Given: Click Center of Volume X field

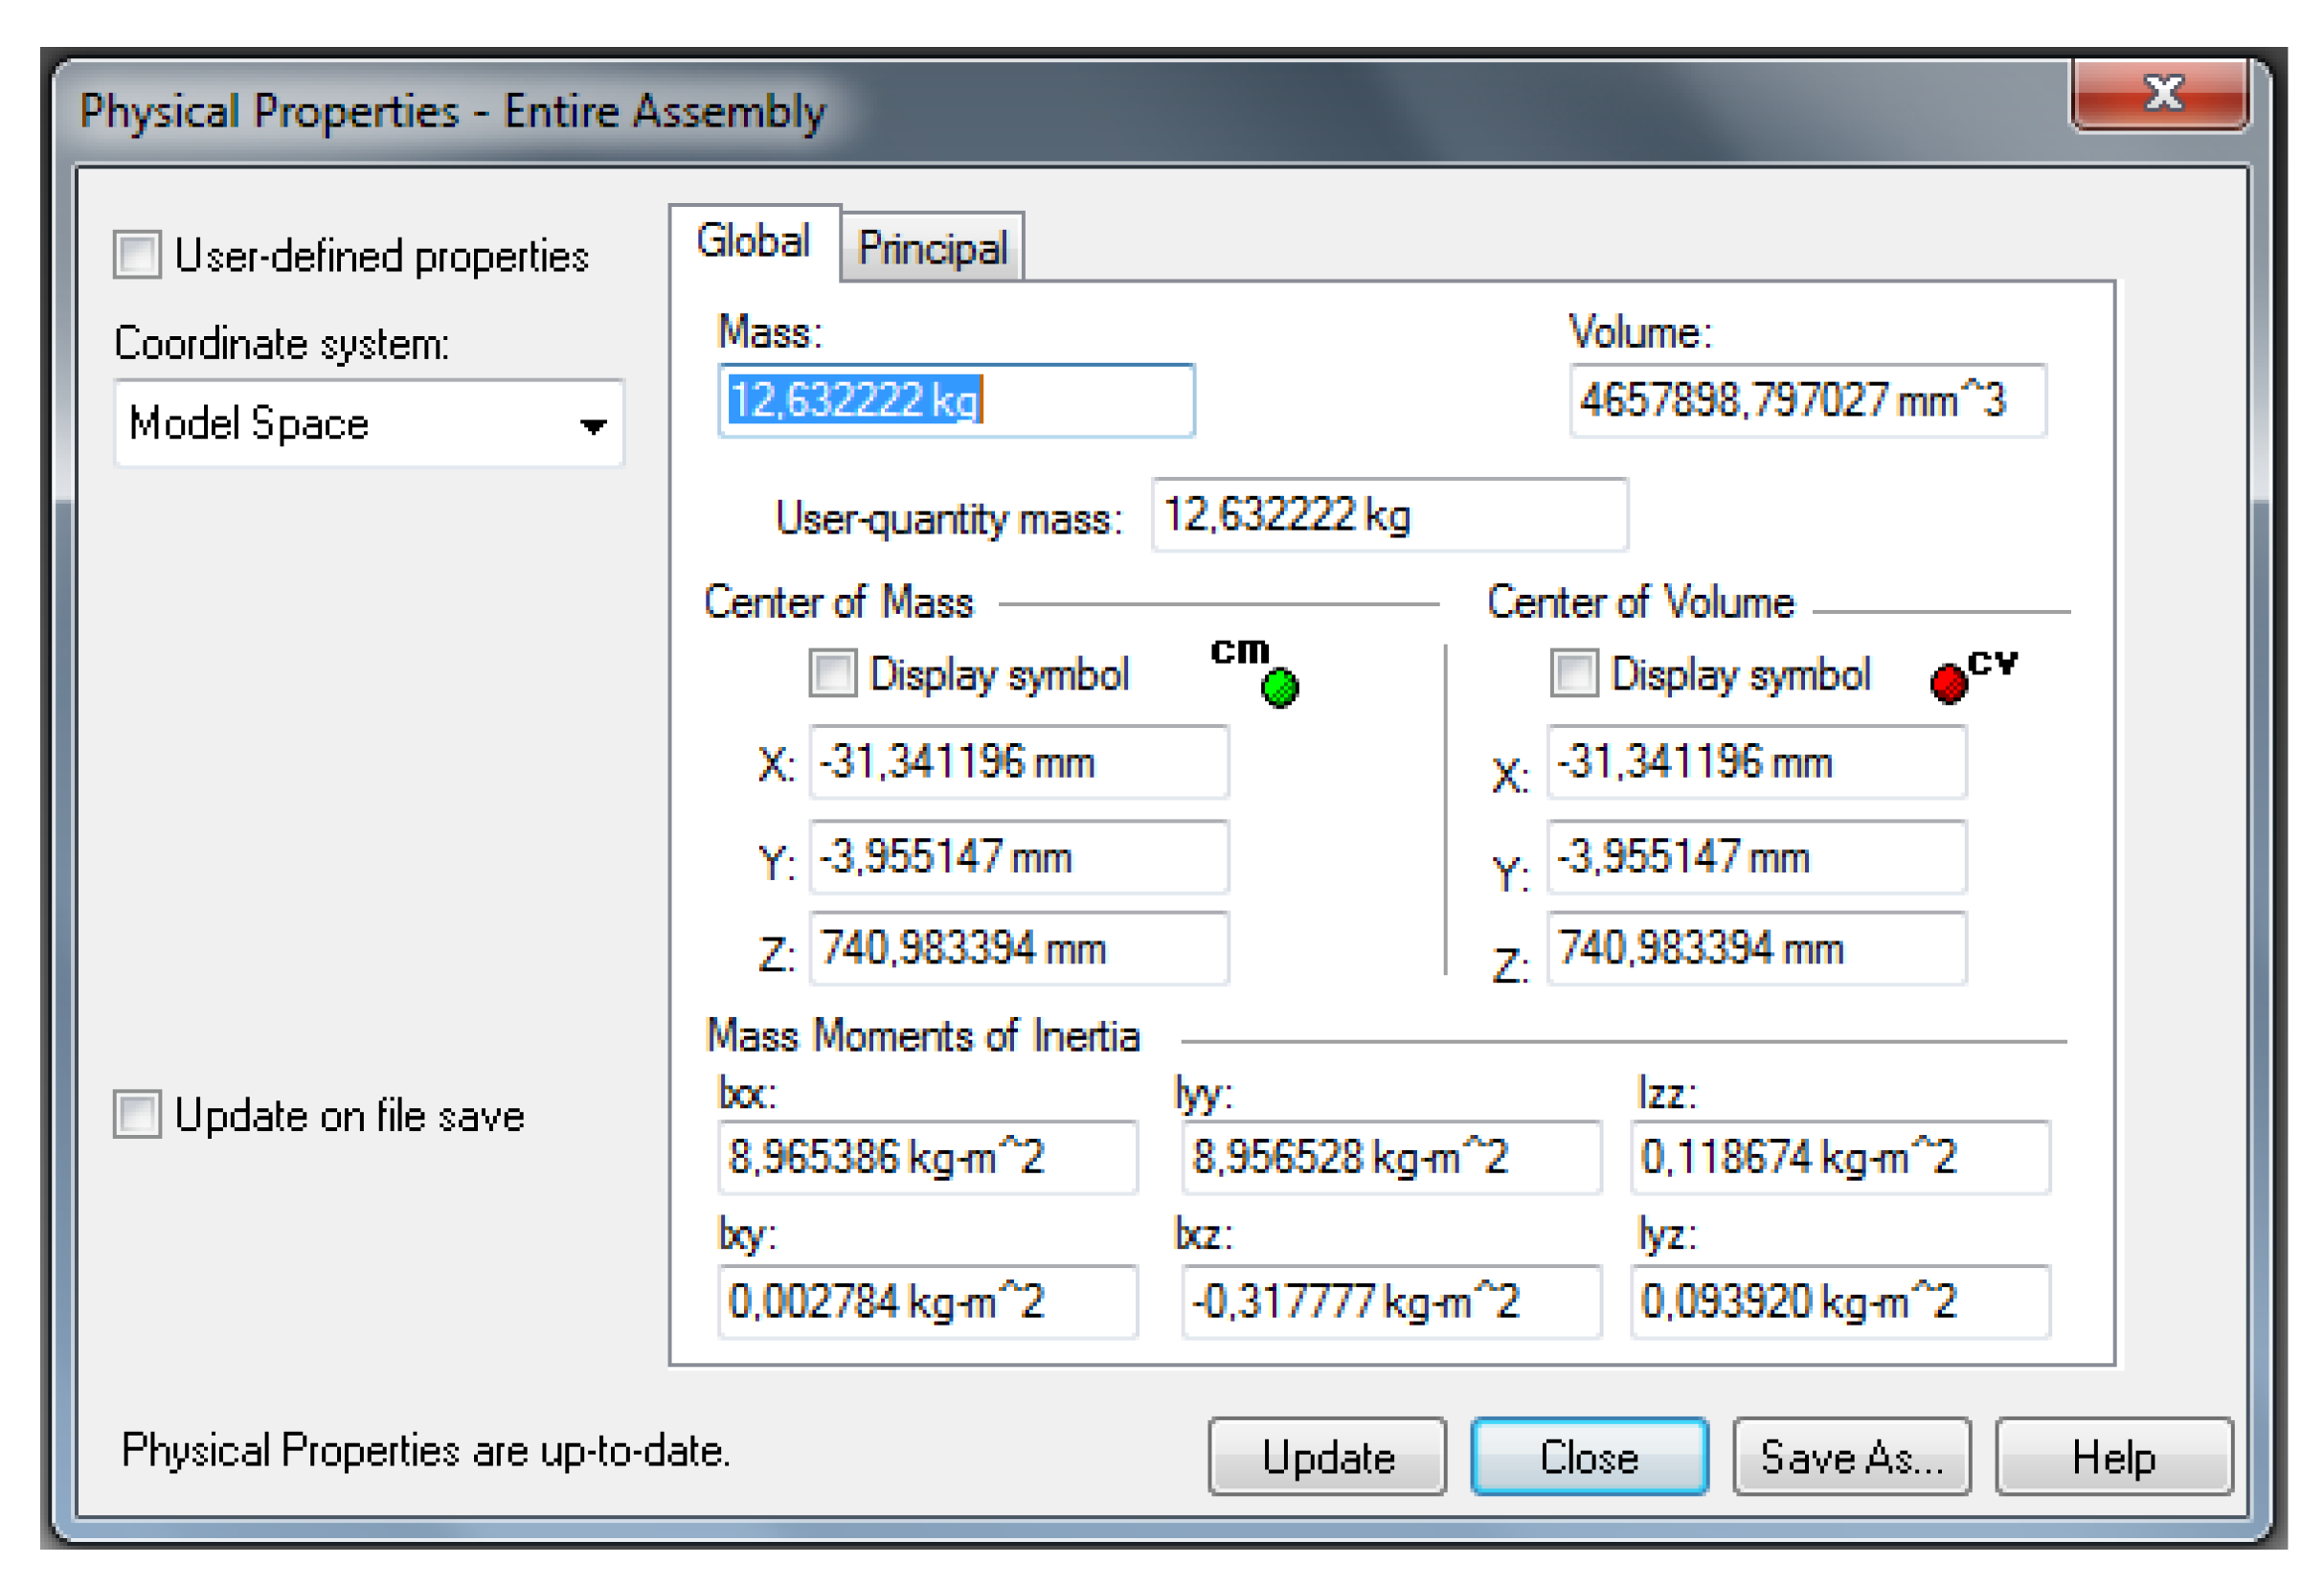Looking at the screenshot, I should pos(1757,762).
